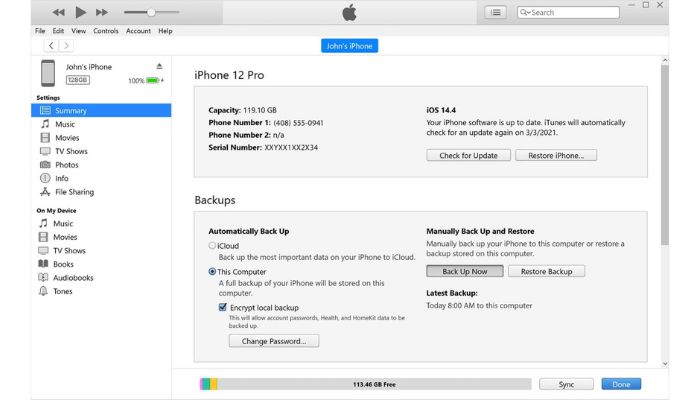The image size is (700, 400).
Task: Click Restore Backup button
Action: 546,271
